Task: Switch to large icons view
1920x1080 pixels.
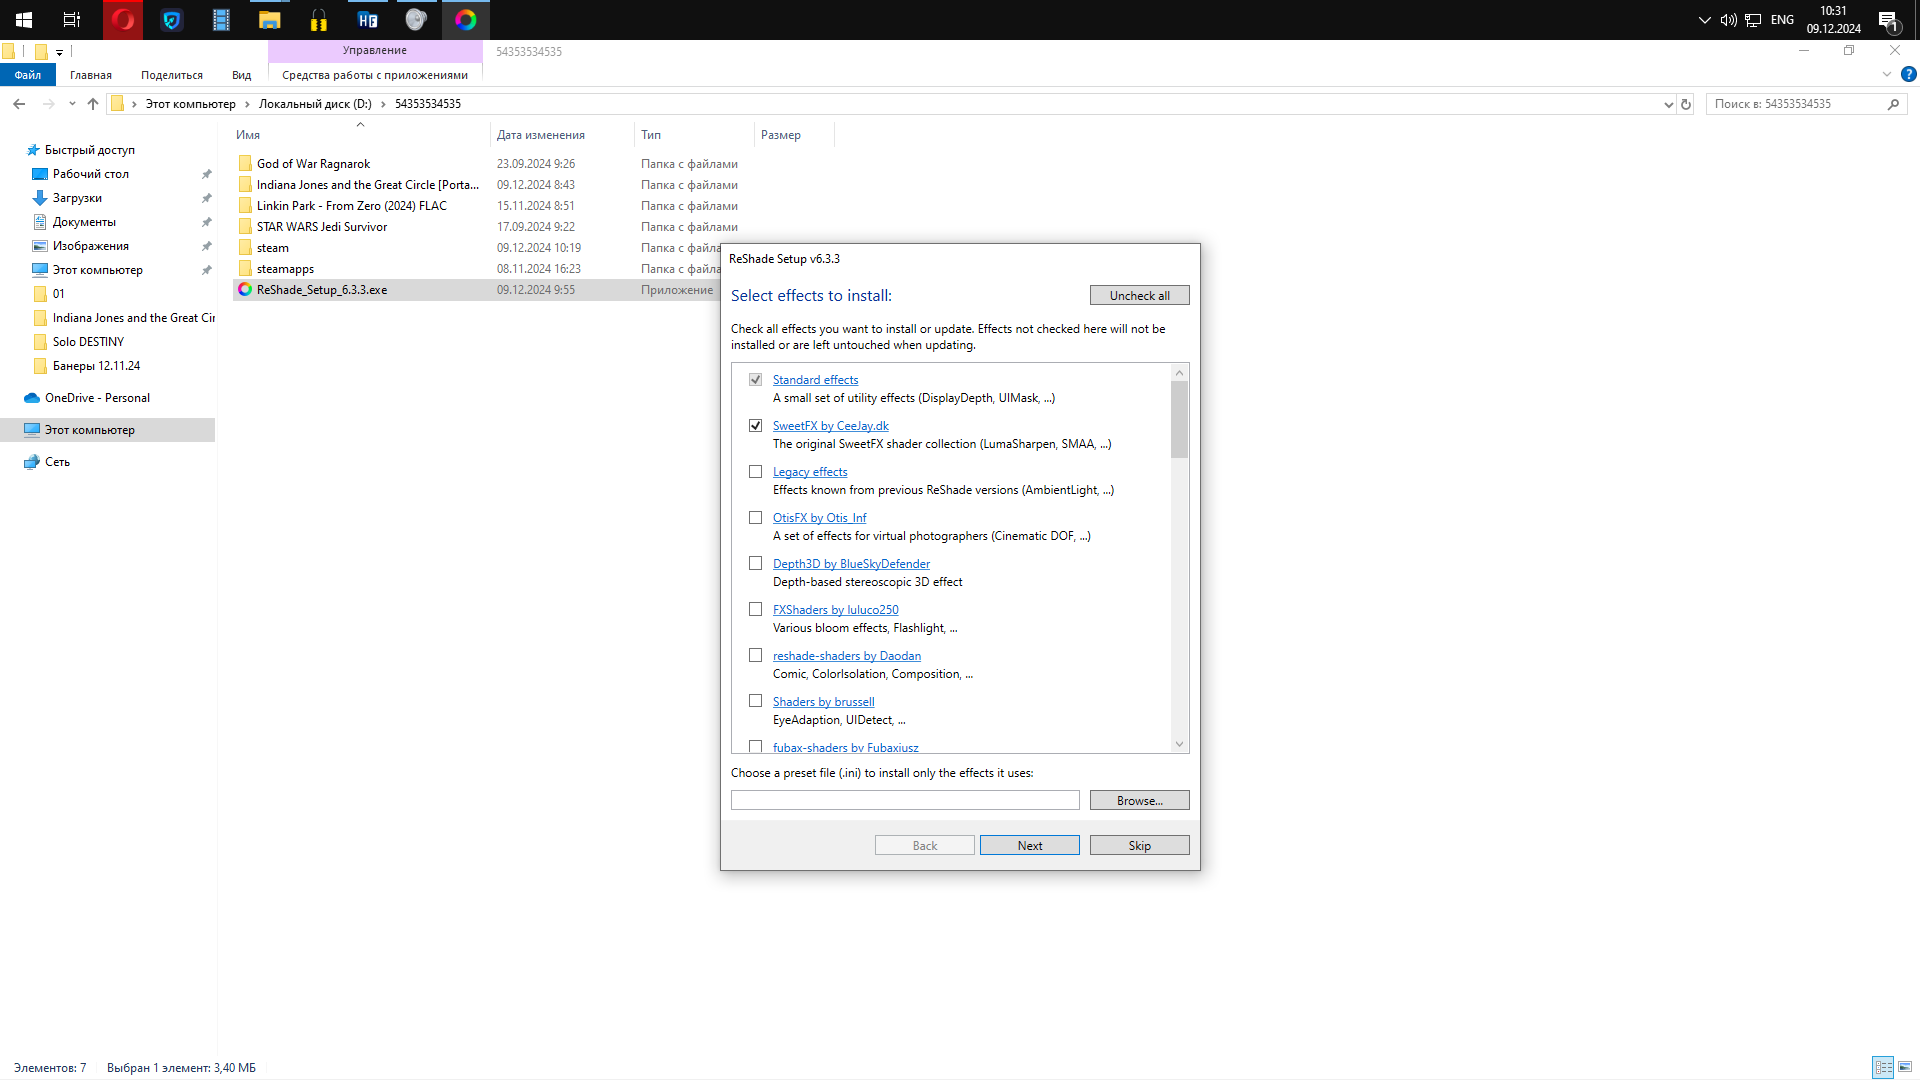Action: click(x=1905, y=1067)
